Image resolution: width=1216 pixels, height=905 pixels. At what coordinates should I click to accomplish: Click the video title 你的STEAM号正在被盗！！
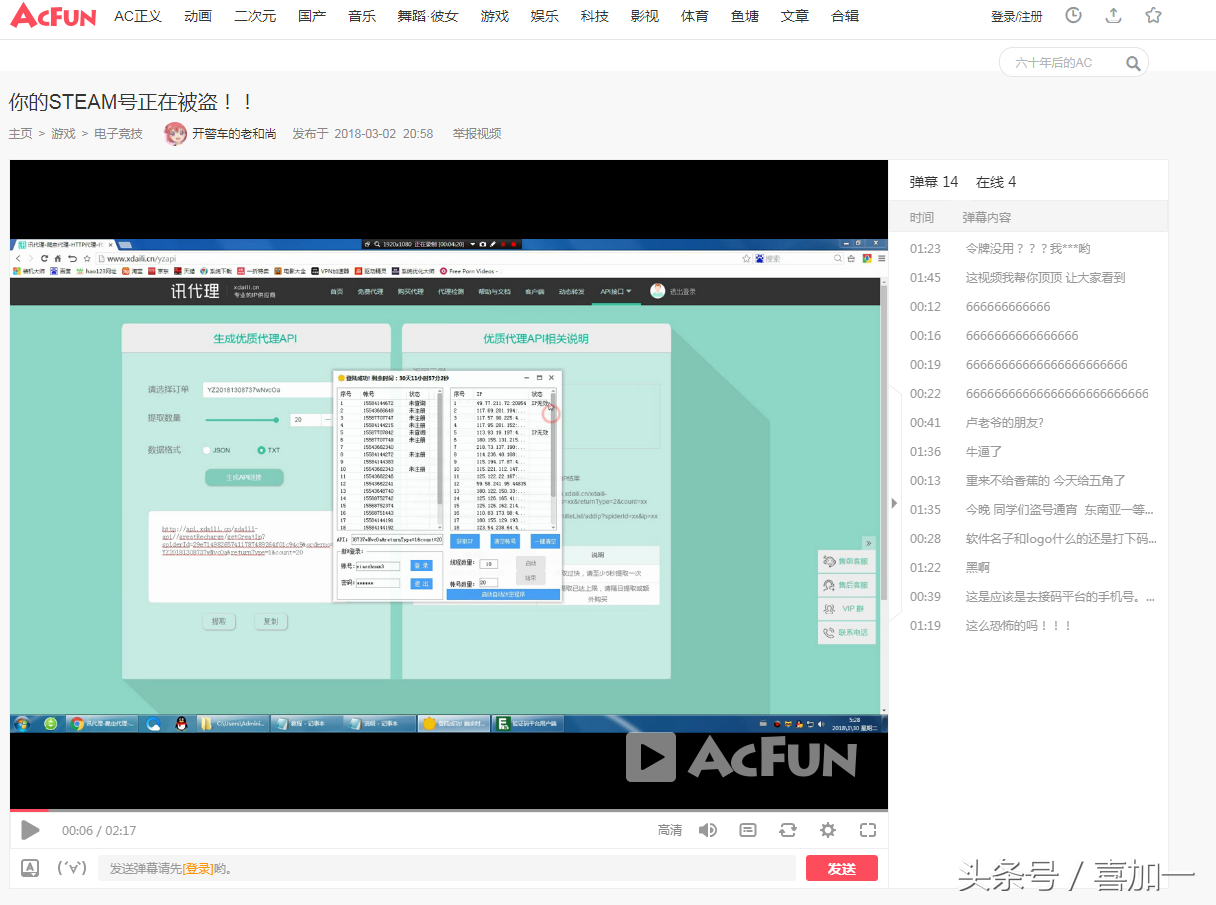[132, 101]
